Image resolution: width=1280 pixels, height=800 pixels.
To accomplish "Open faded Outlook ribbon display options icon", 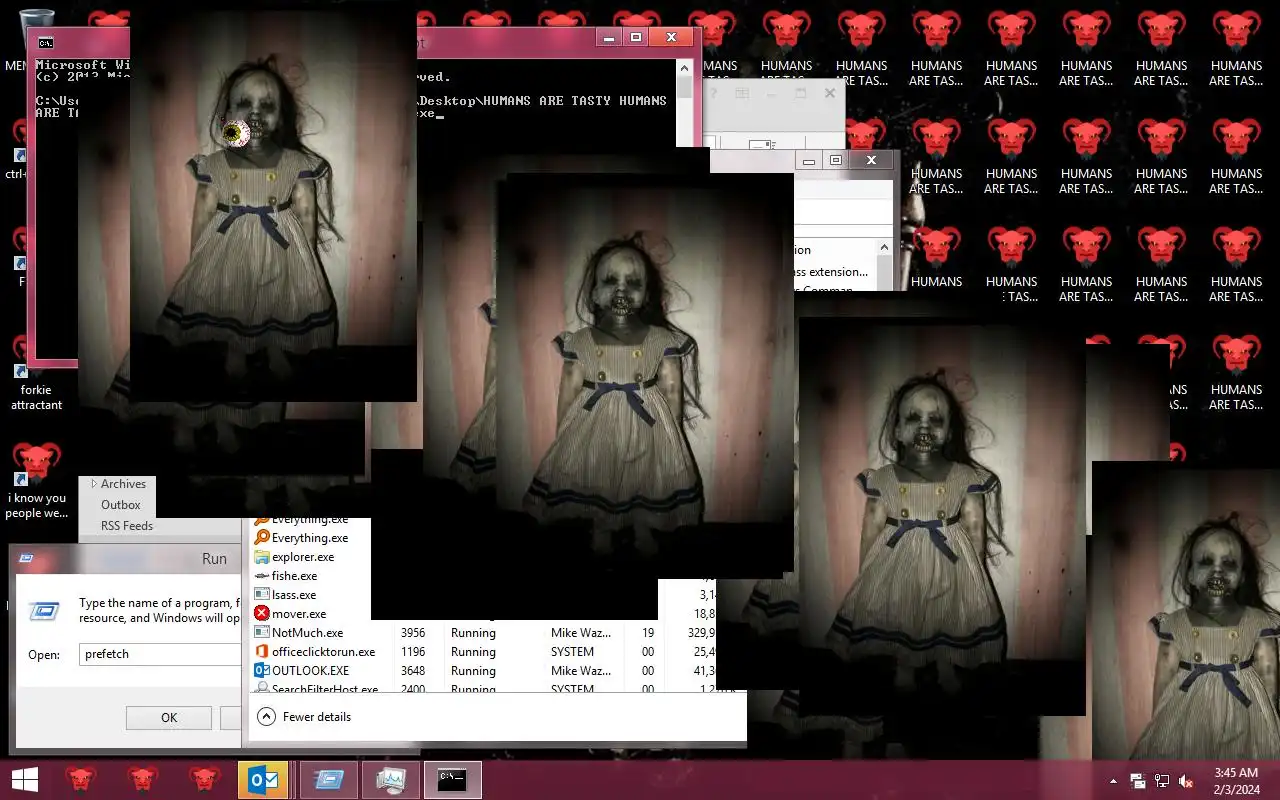I will coord(742,93).
